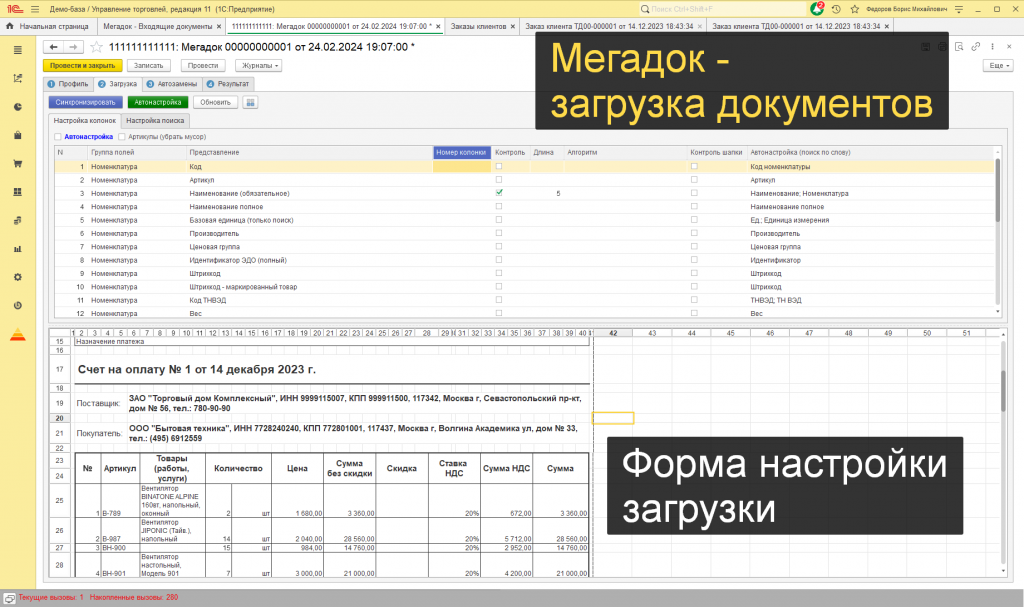This screenshot has height=607, width=1024.
Task: Select the Настройка колонок tab
Action: (85, 120)
